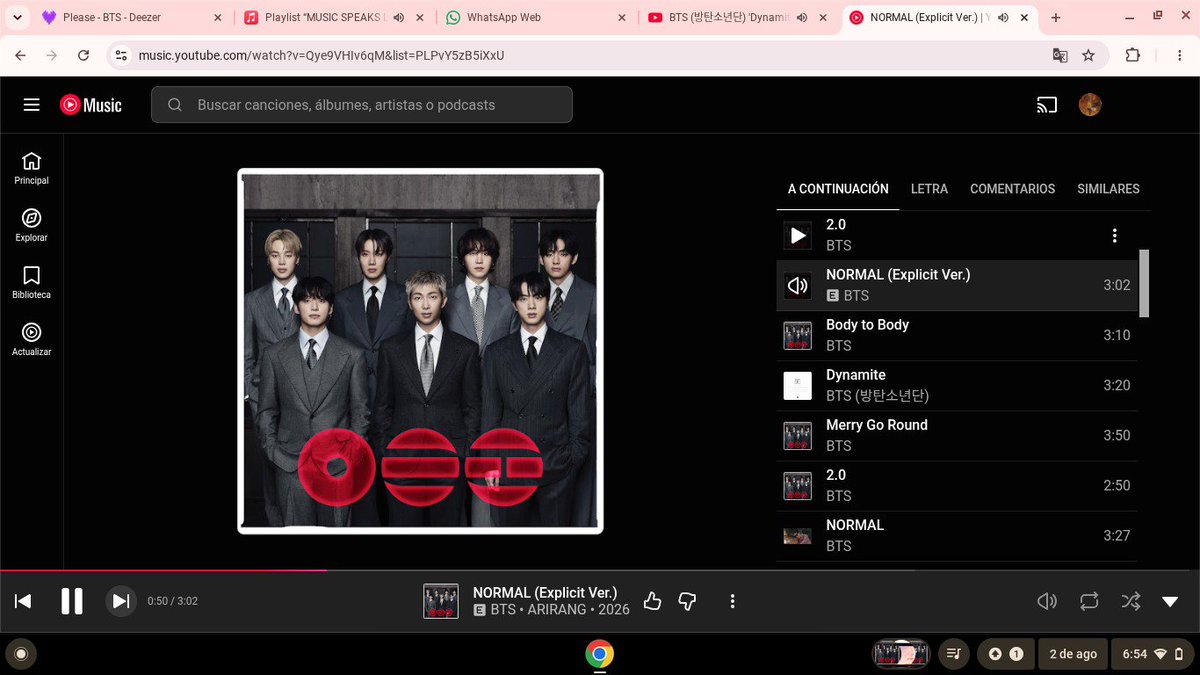This screenshot has width=1200, height=675.
Task: Open media controls in the shelf
Action: click(954, 654)
